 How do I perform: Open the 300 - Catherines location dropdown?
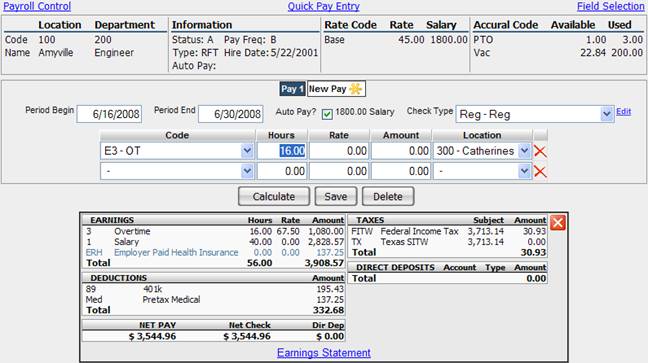coord(524,151)
